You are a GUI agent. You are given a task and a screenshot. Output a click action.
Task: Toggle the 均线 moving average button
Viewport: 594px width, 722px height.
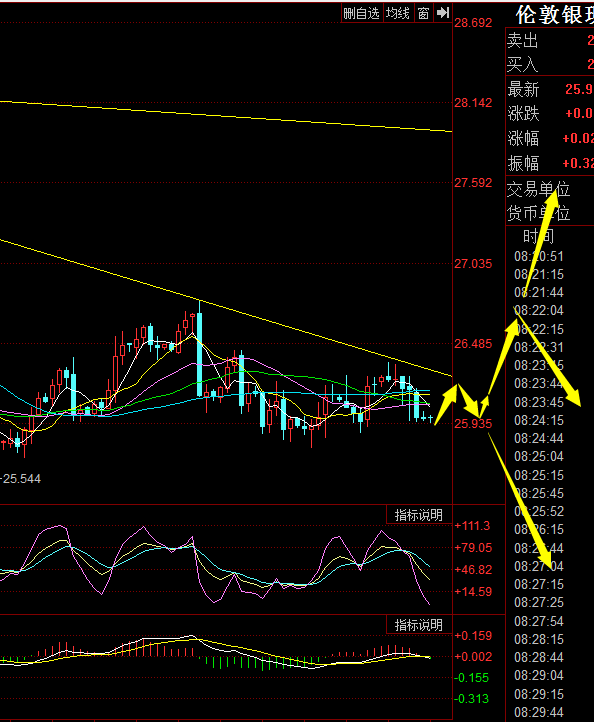tap(398, 13)
